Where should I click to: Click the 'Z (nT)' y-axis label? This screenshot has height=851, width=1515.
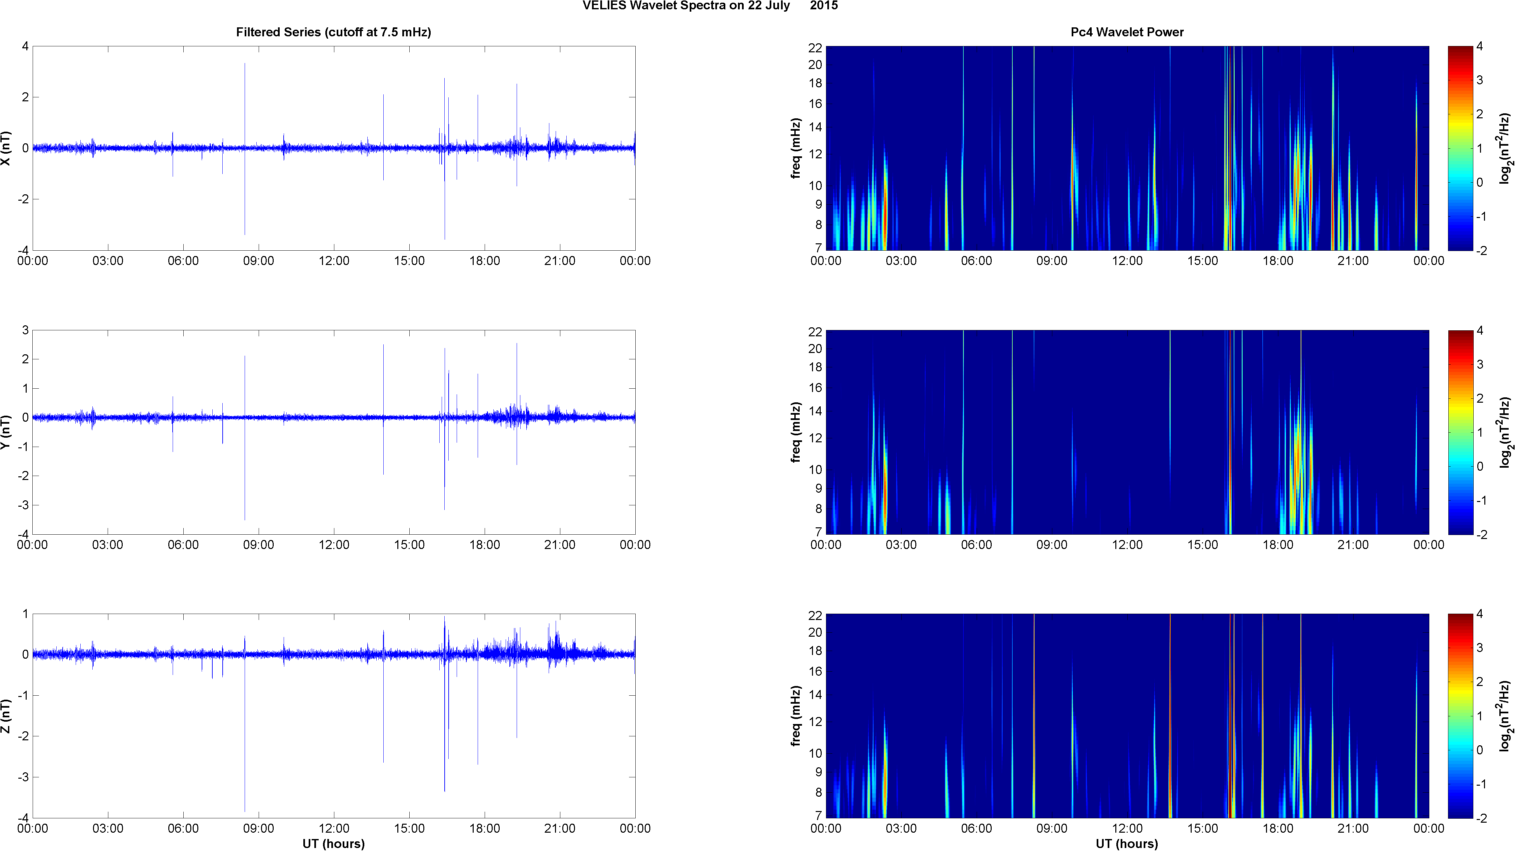(x=7, y=716)
